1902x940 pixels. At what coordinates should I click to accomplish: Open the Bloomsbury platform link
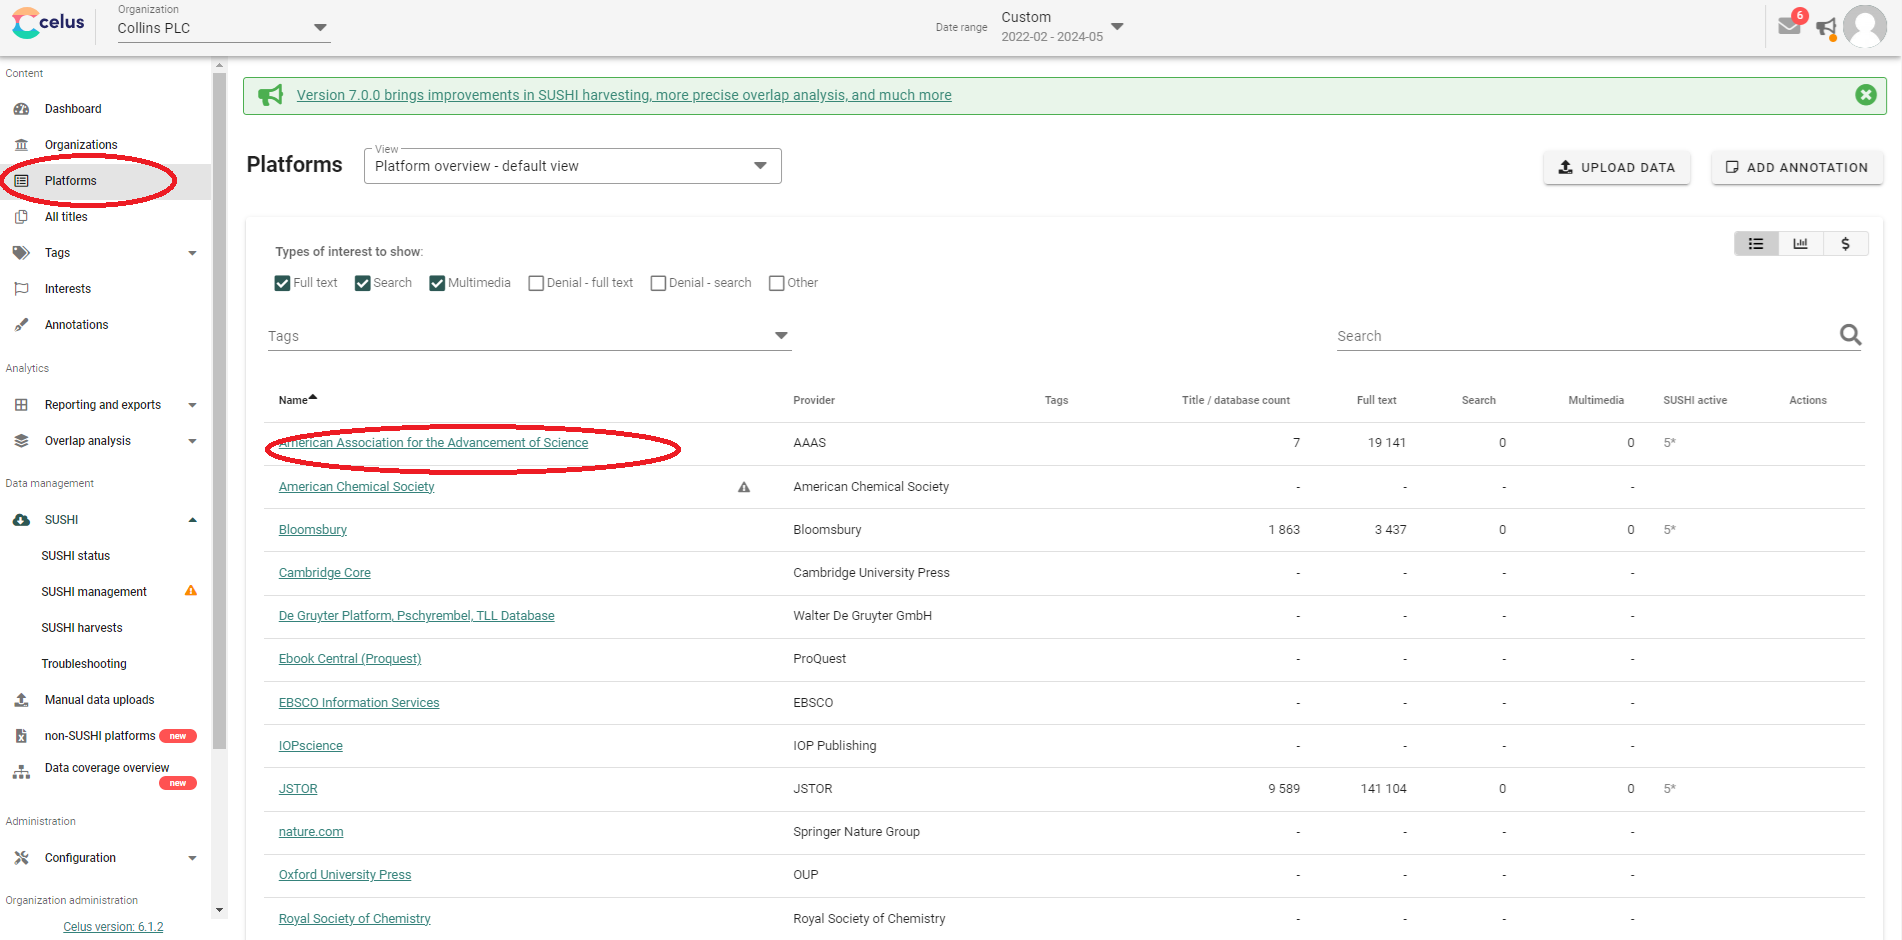point(313,530)
